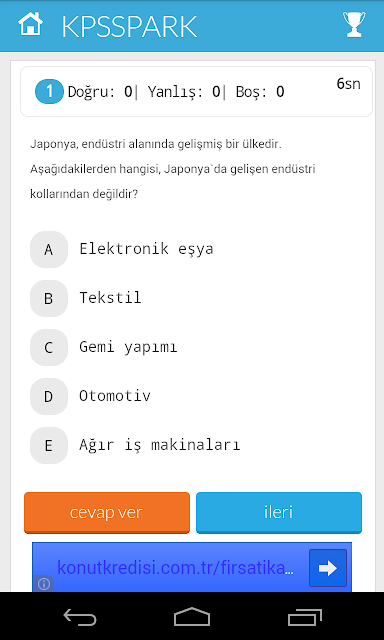384x640 pixels.
Task: Open Android recent apps icon
Action: 305,617
